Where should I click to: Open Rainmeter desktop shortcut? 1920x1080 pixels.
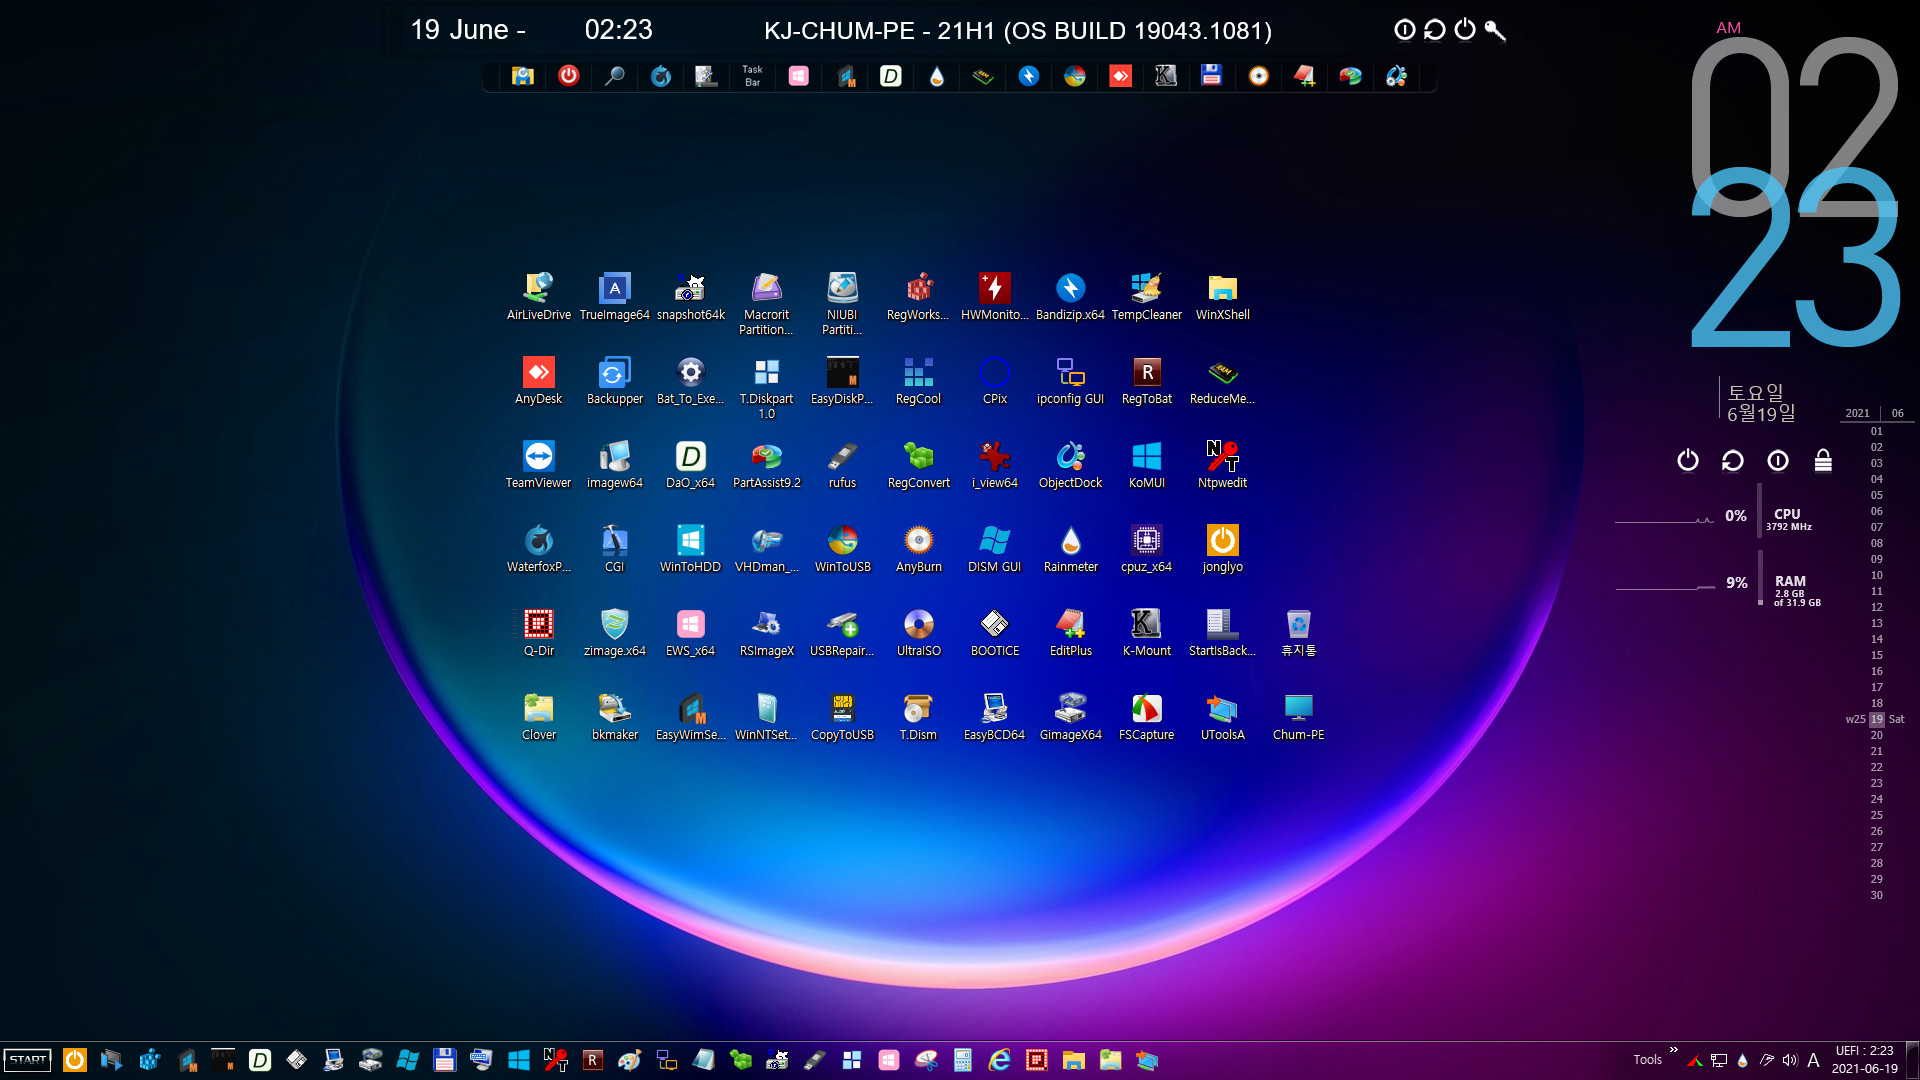[x=1070, y=549]
